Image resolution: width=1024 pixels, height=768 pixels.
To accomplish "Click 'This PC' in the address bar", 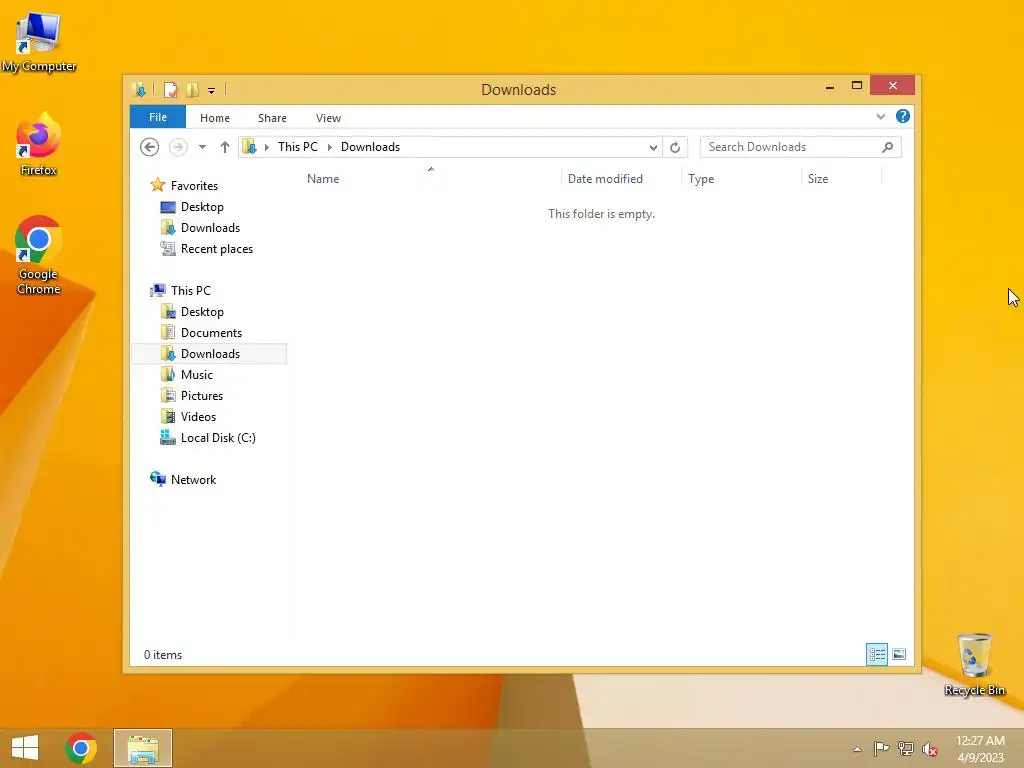I will click(298, 147).
